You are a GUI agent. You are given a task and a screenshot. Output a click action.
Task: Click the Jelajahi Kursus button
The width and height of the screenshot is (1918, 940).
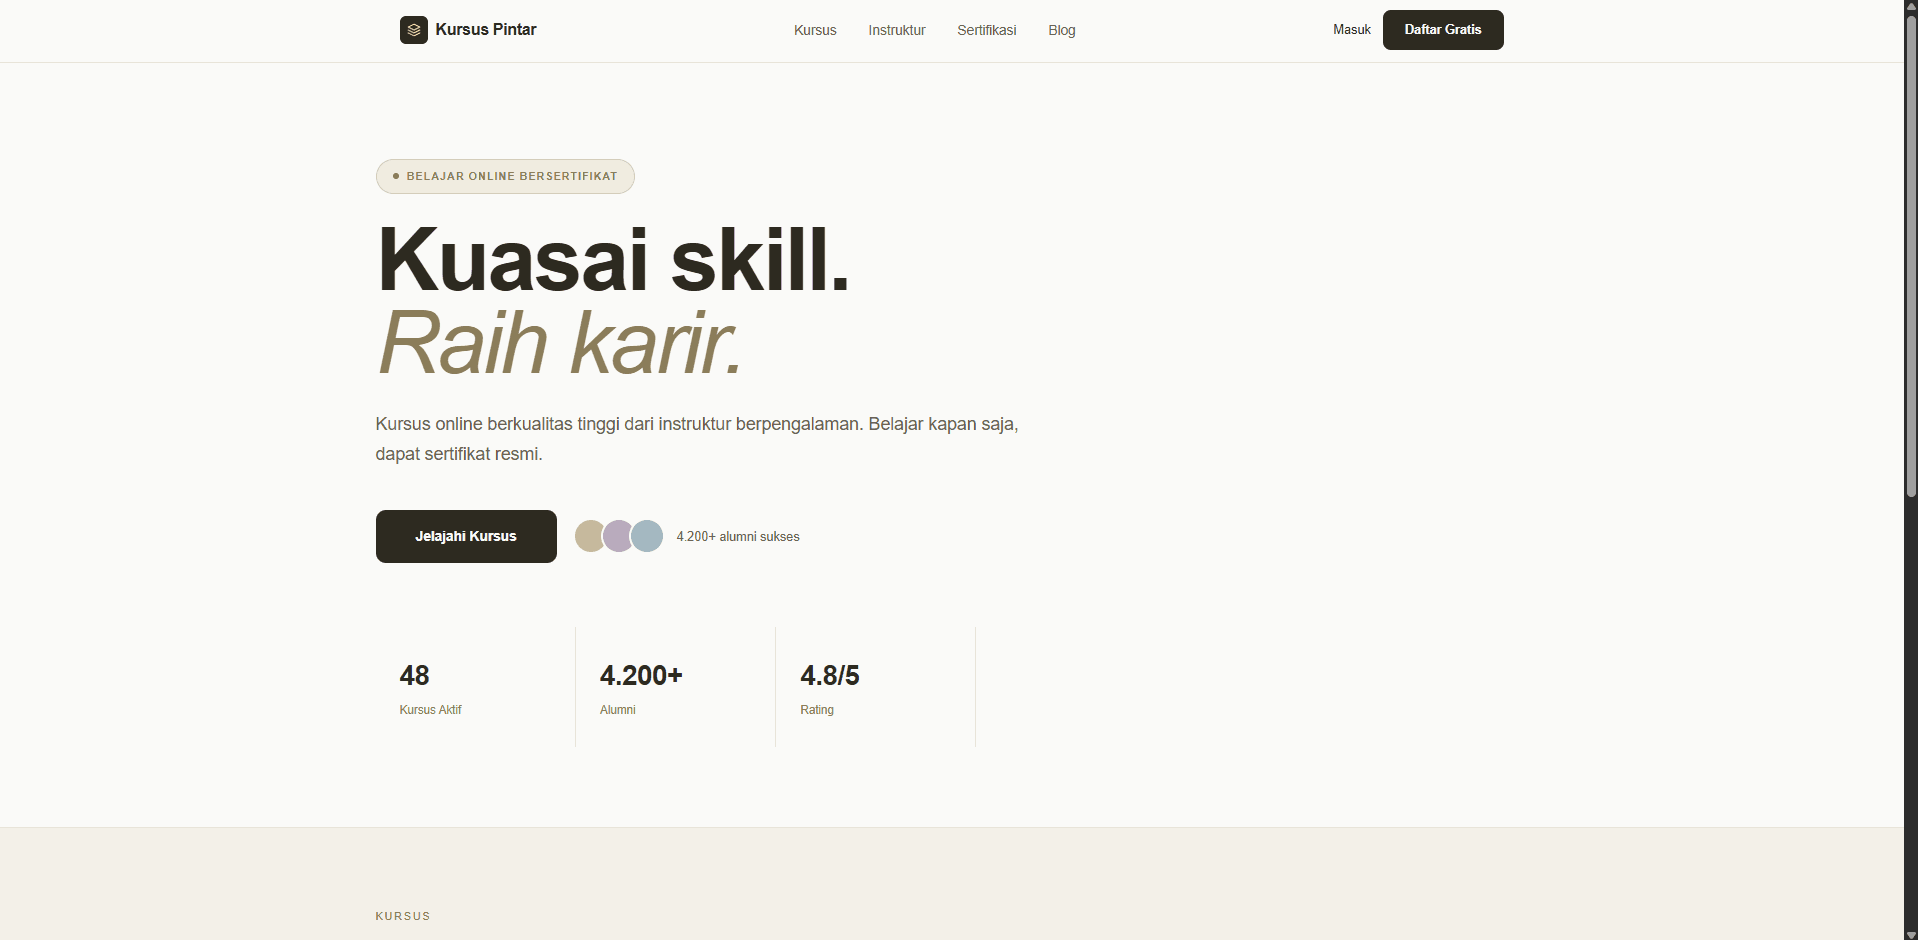coord(465,536)
